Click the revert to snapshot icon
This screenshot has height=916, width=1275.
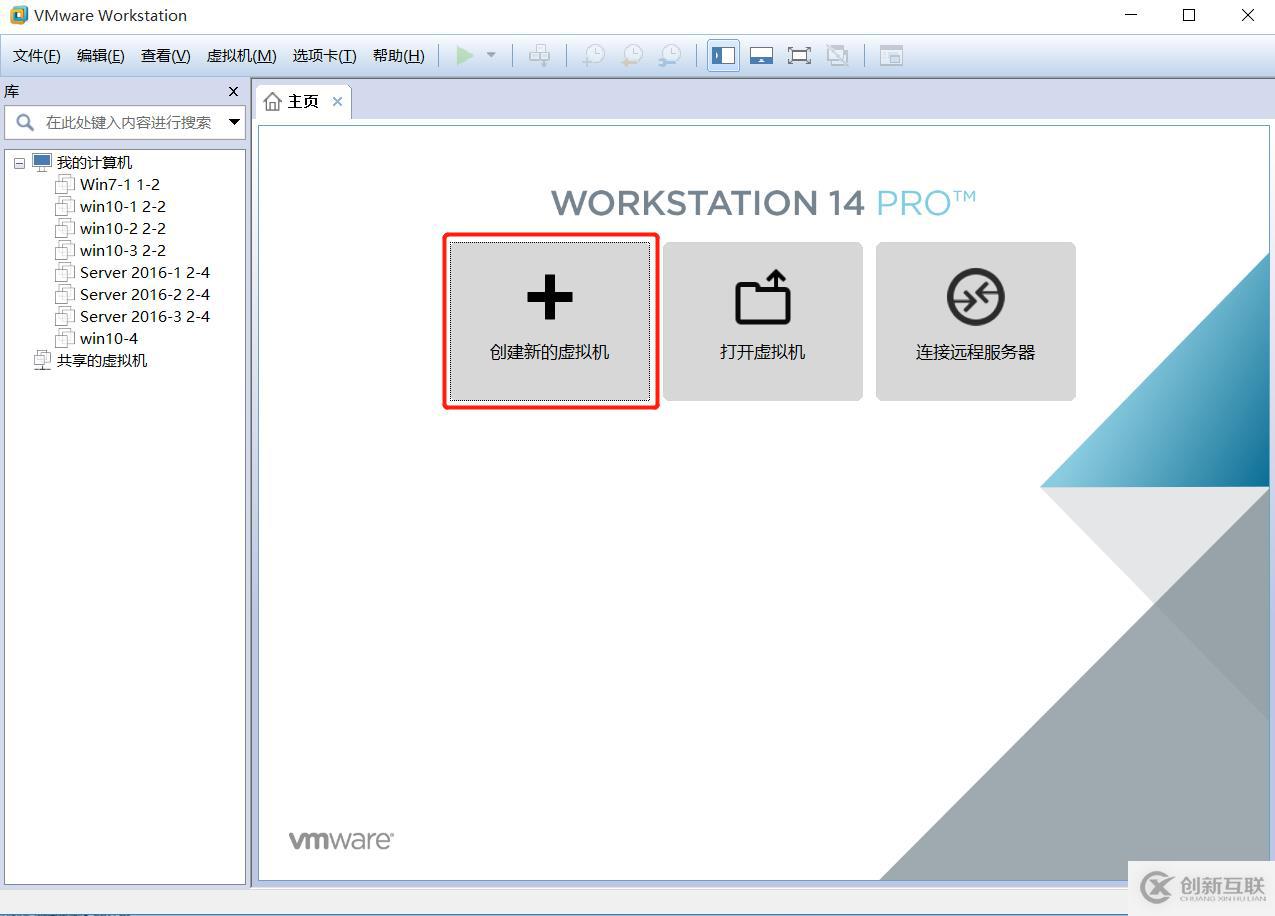tap(632, 55)
